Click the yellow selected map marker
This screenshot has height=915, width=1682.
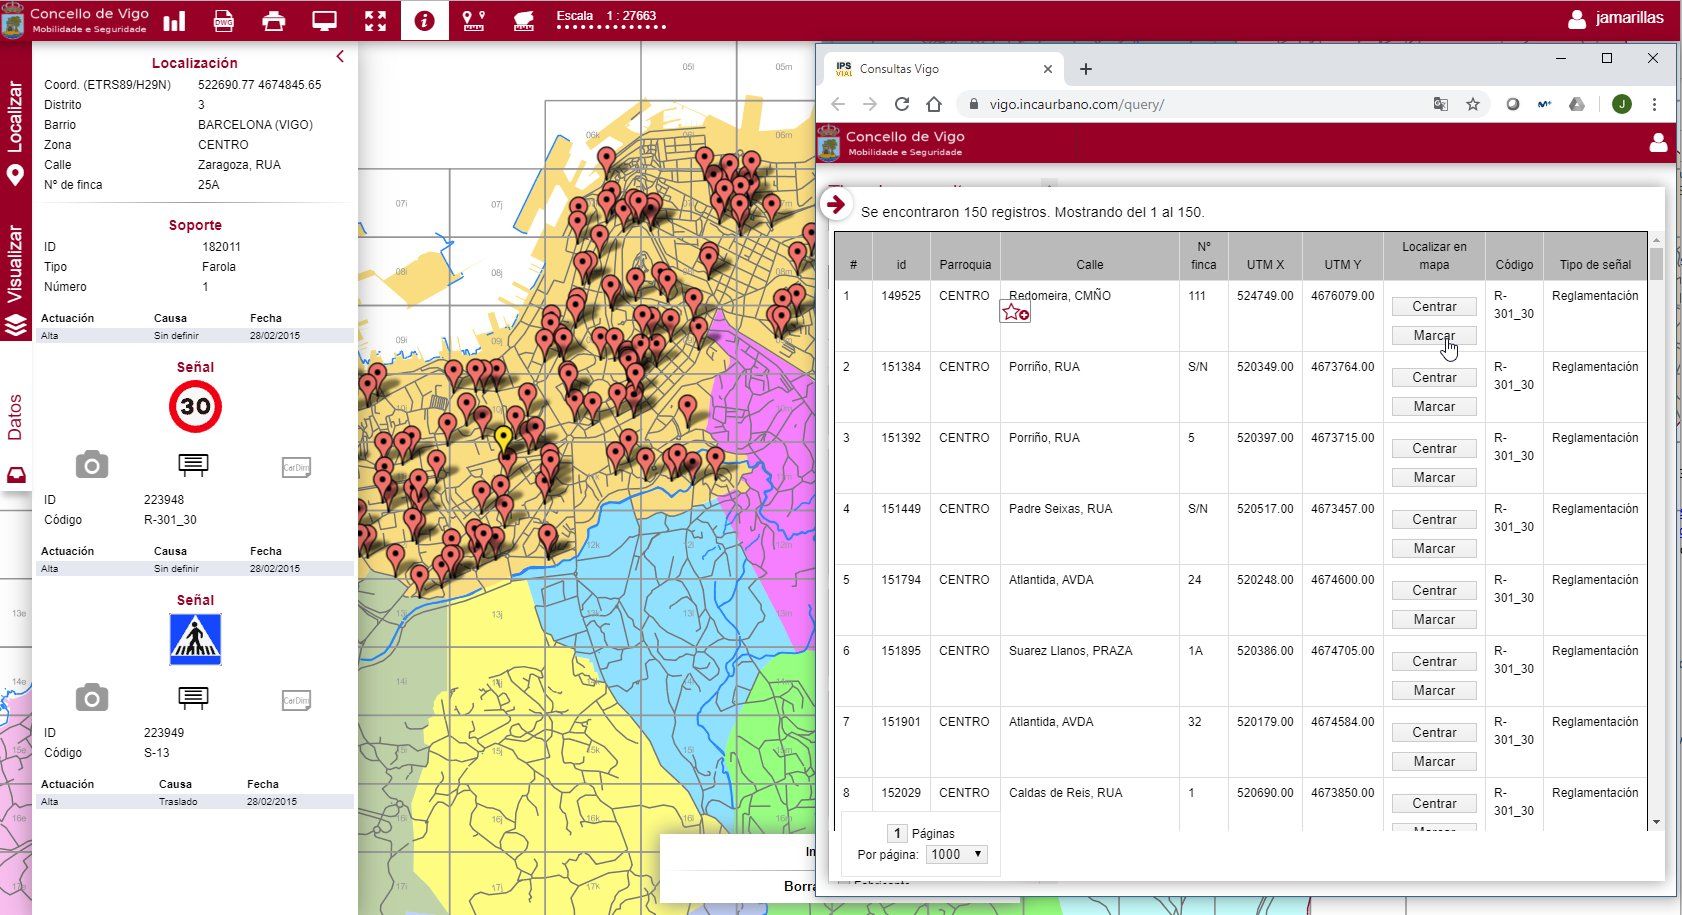point(503,438)
